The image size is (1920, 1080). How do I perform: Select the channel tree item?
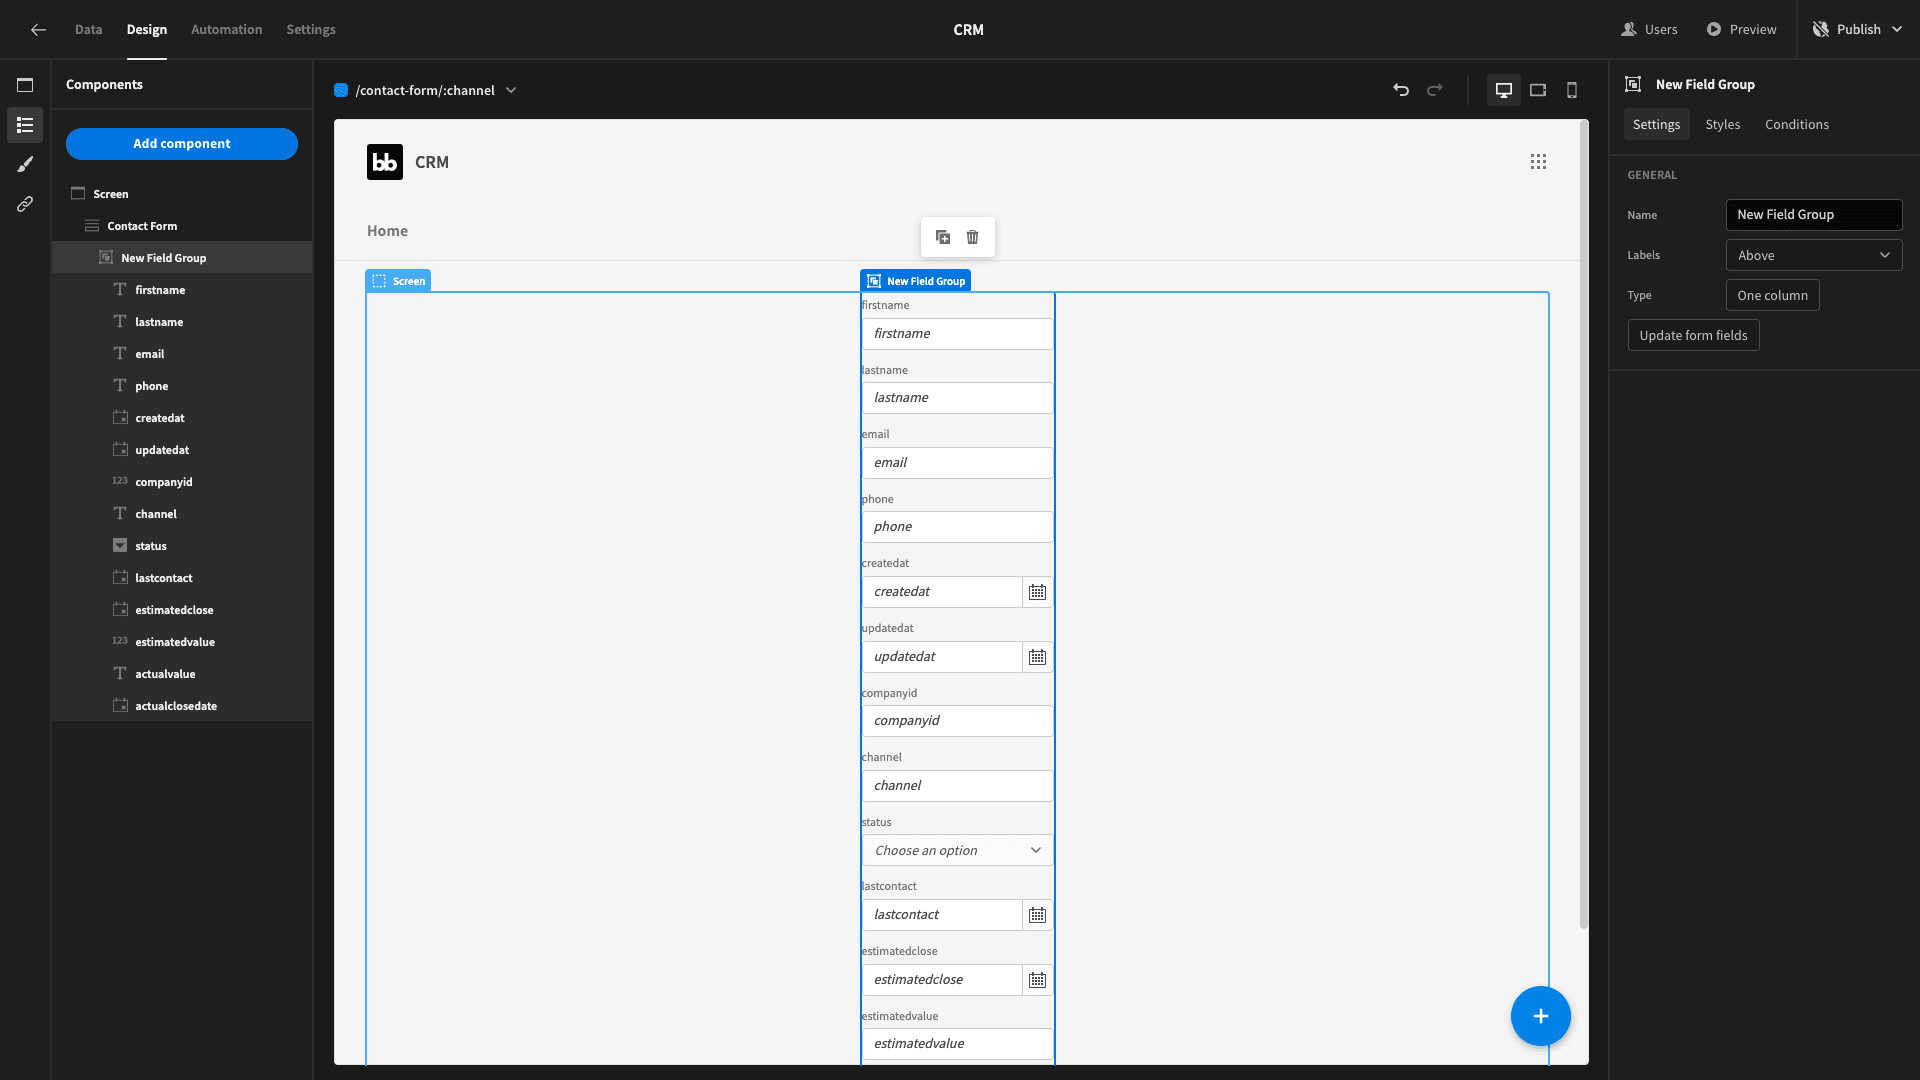pyautogui.click(x=182, y=514)
